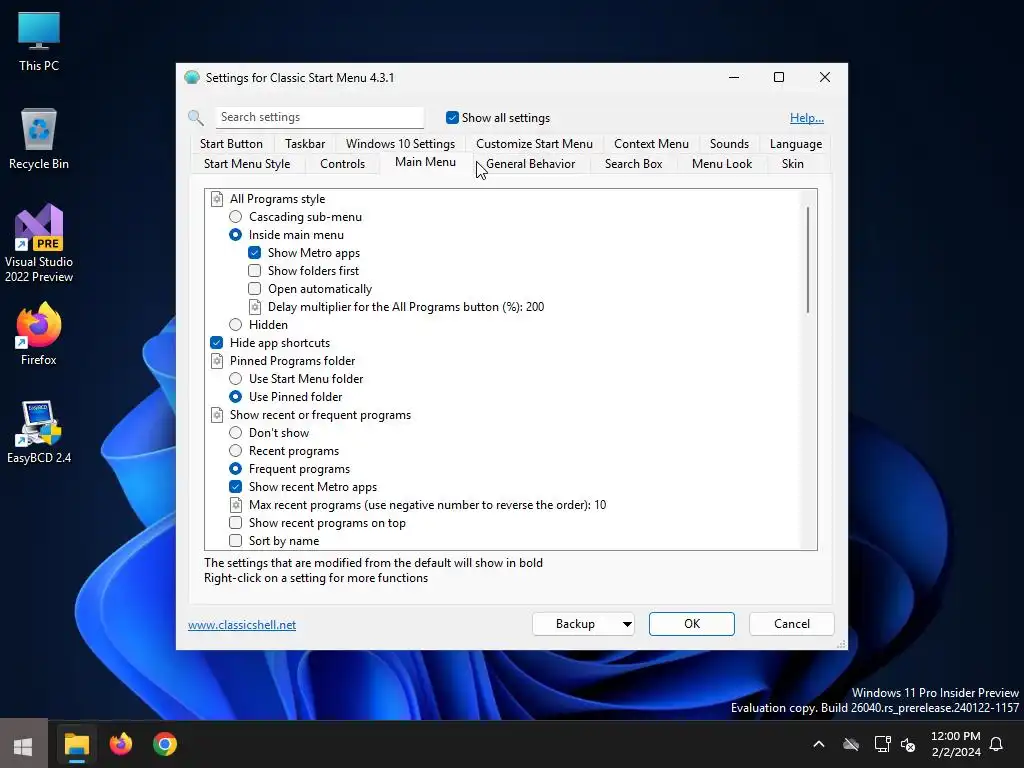The height and width of the screenshot is (768, 1024).
Task: Open the Sounds tab
Action: [729, 144]
